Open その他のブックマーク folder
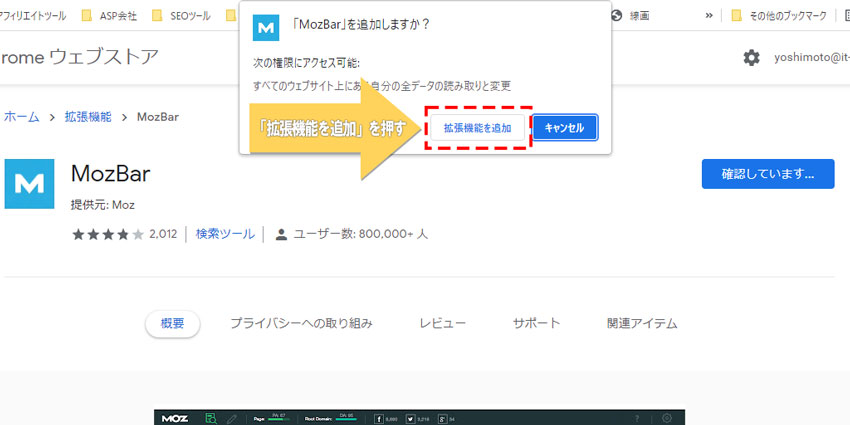The image size is (850, 425). pos(780,16)
